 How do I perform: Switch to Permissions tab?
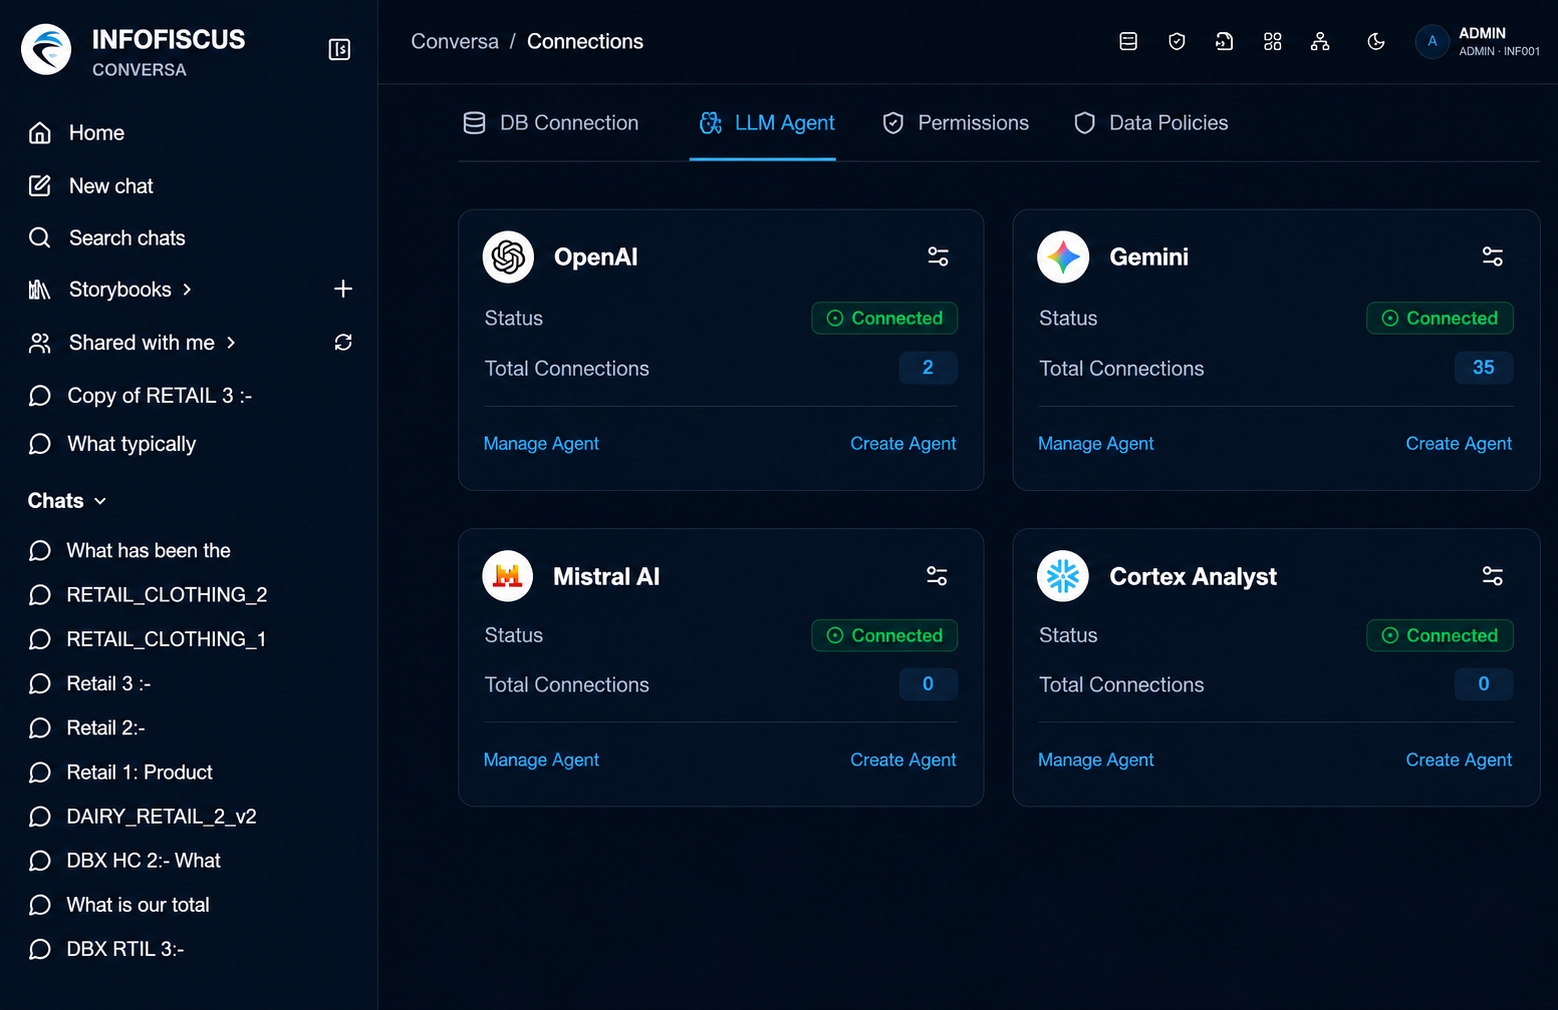pyautogui.click(x=955, y=123)
